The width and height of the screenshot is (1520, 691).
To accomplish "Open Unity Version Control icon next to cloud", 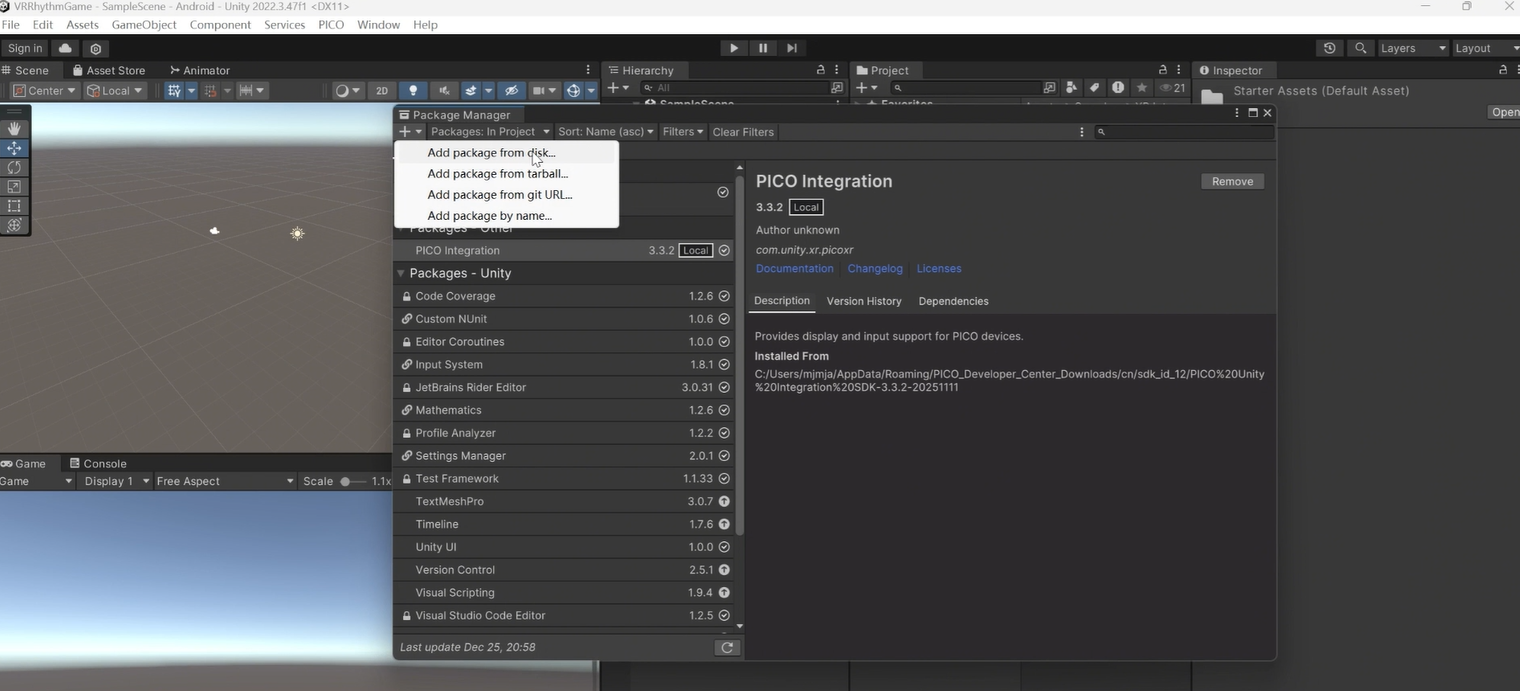I will (96, 48).
